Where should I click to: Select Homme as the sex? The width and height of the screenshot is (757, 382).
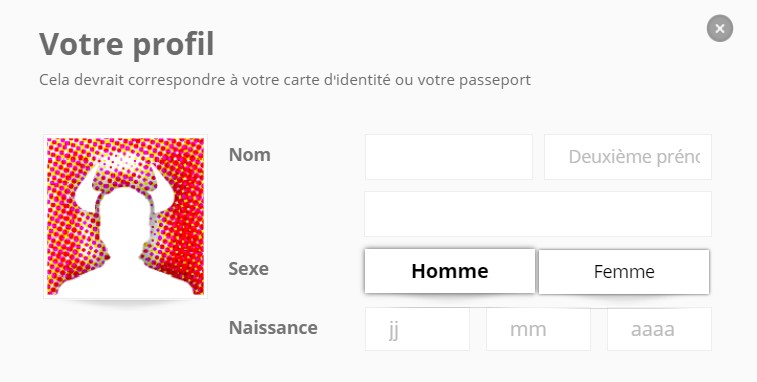click(449, 271)
